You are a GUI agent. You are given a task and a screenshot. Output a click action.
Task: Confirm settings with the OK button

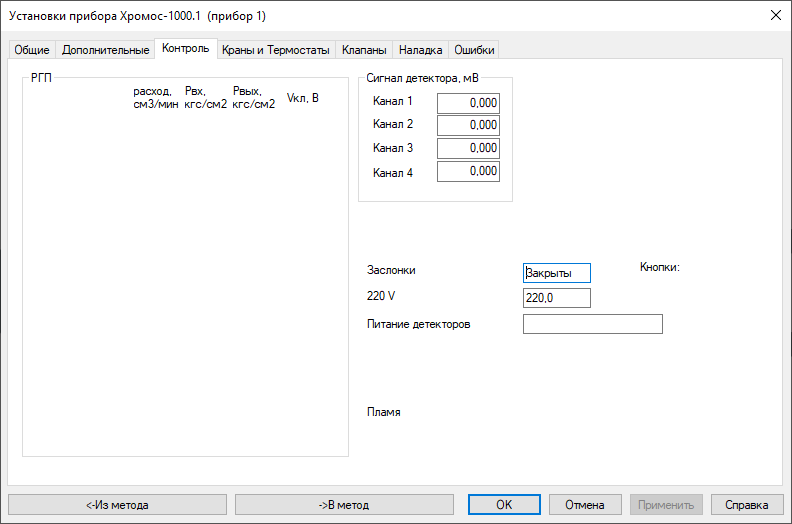(x=504, y=505)
